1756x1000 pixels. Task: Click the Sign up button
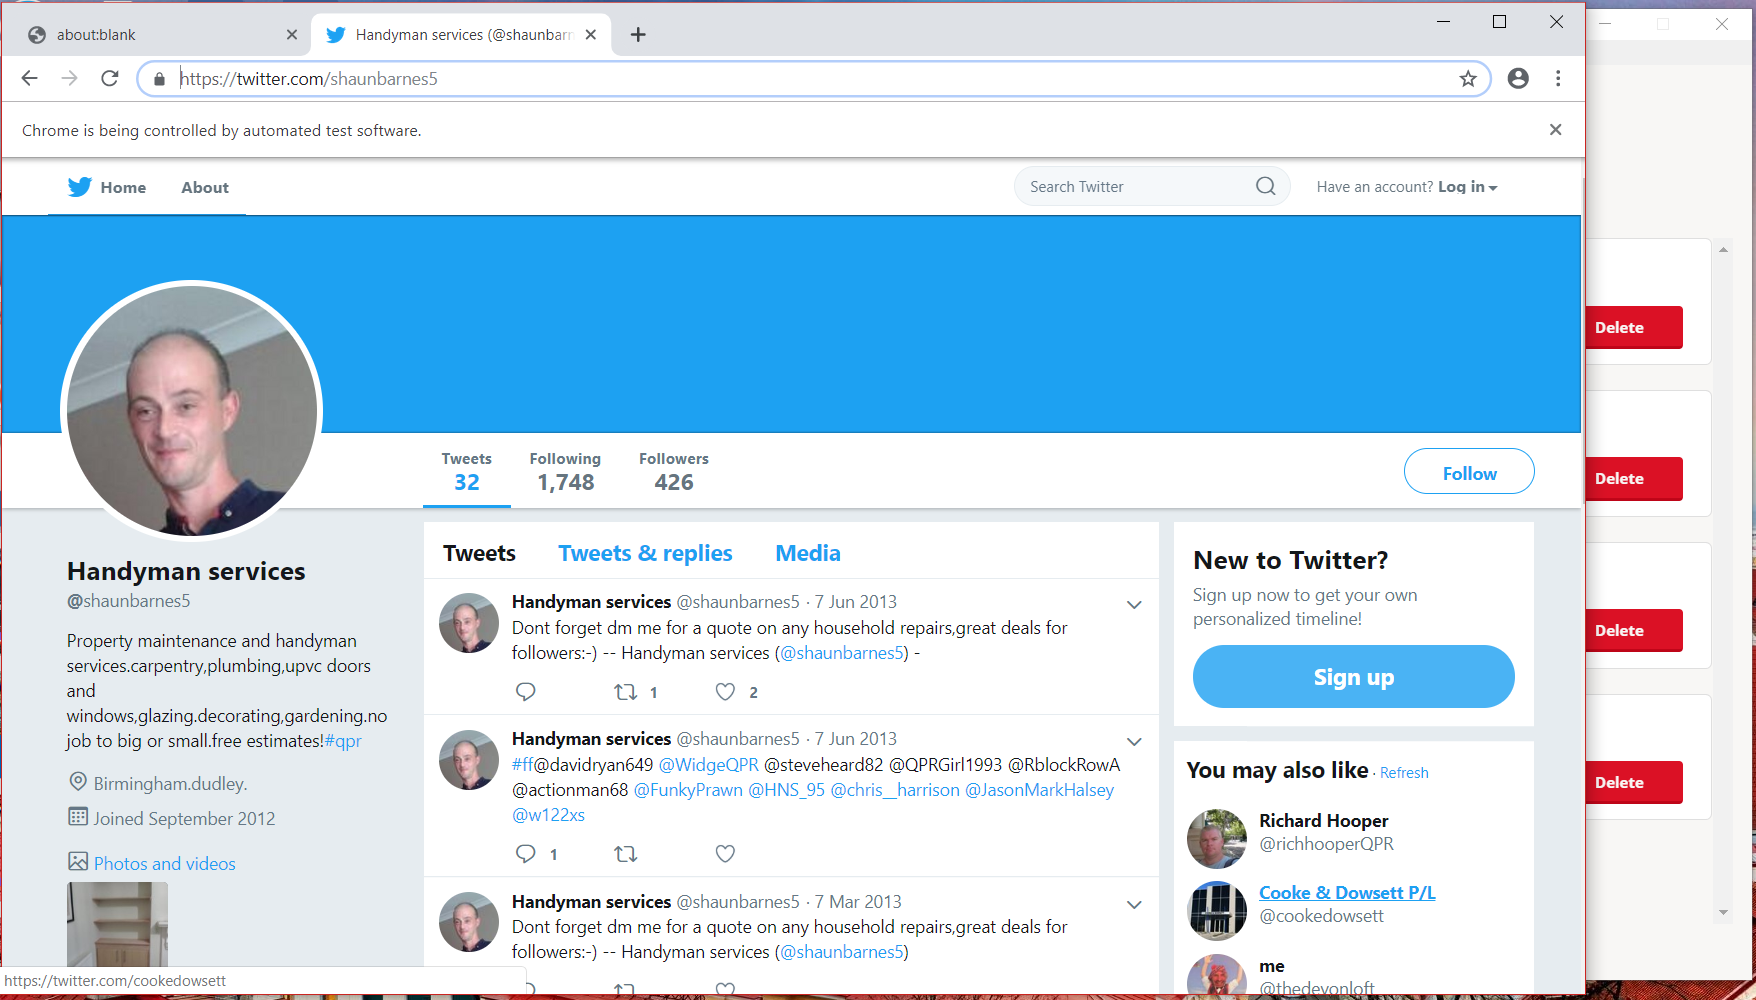[1354, 677]
